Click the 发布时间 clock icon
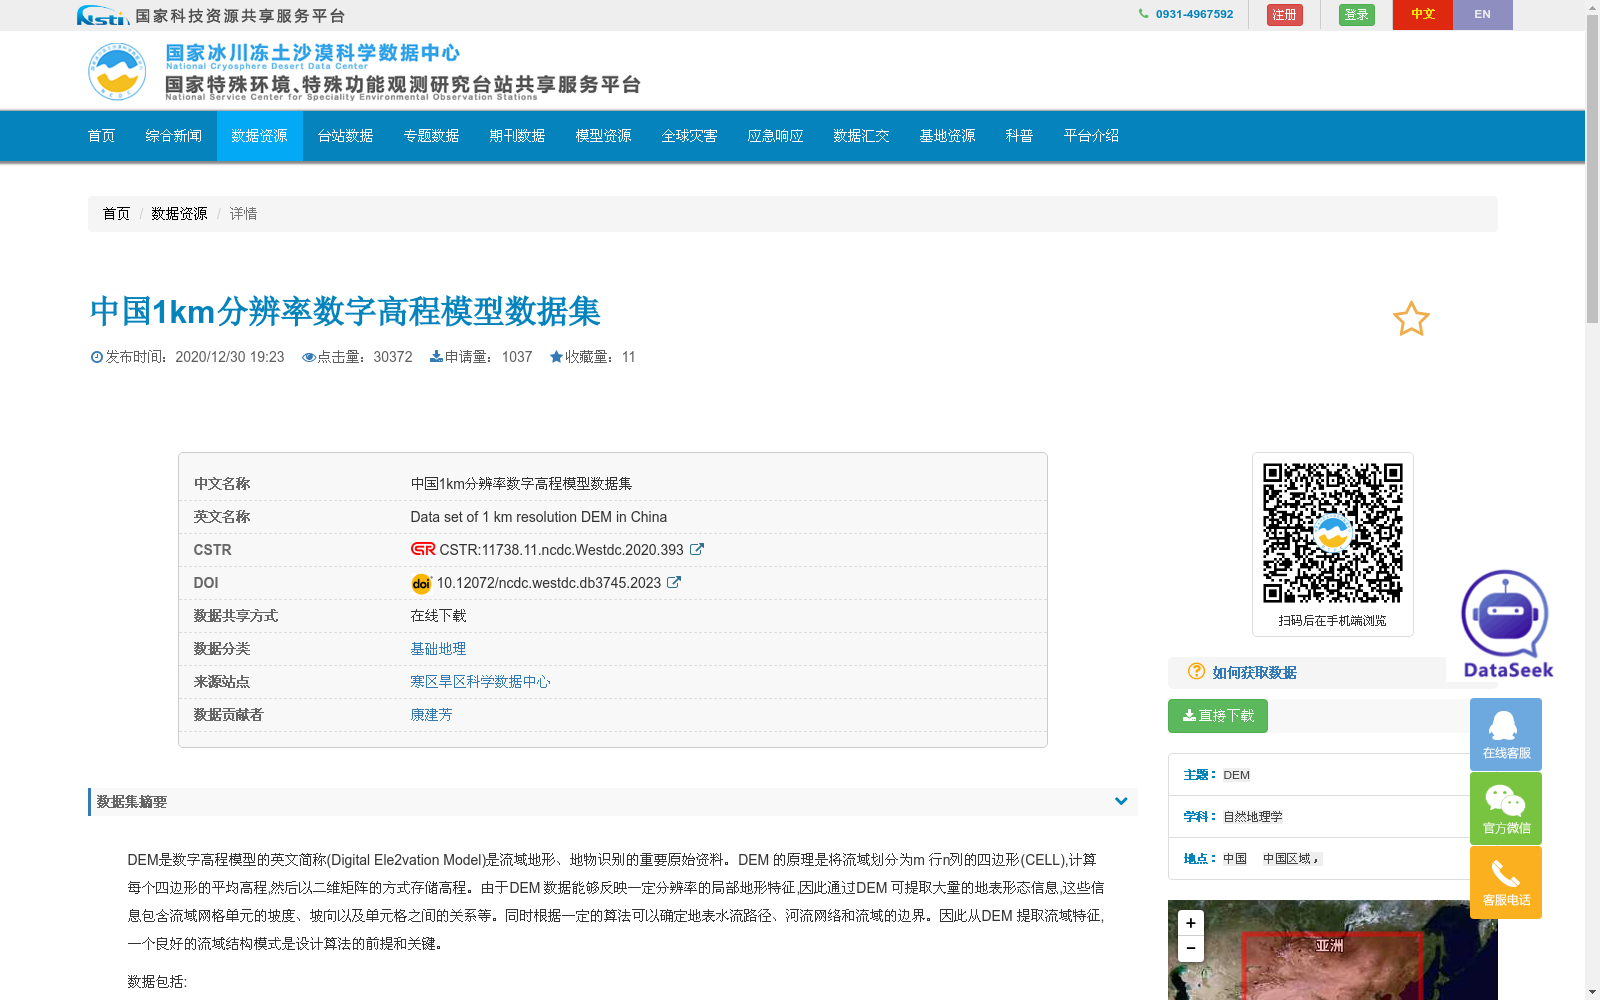The width and height of the screenshot is (1600, 1000). coord(97,357)
